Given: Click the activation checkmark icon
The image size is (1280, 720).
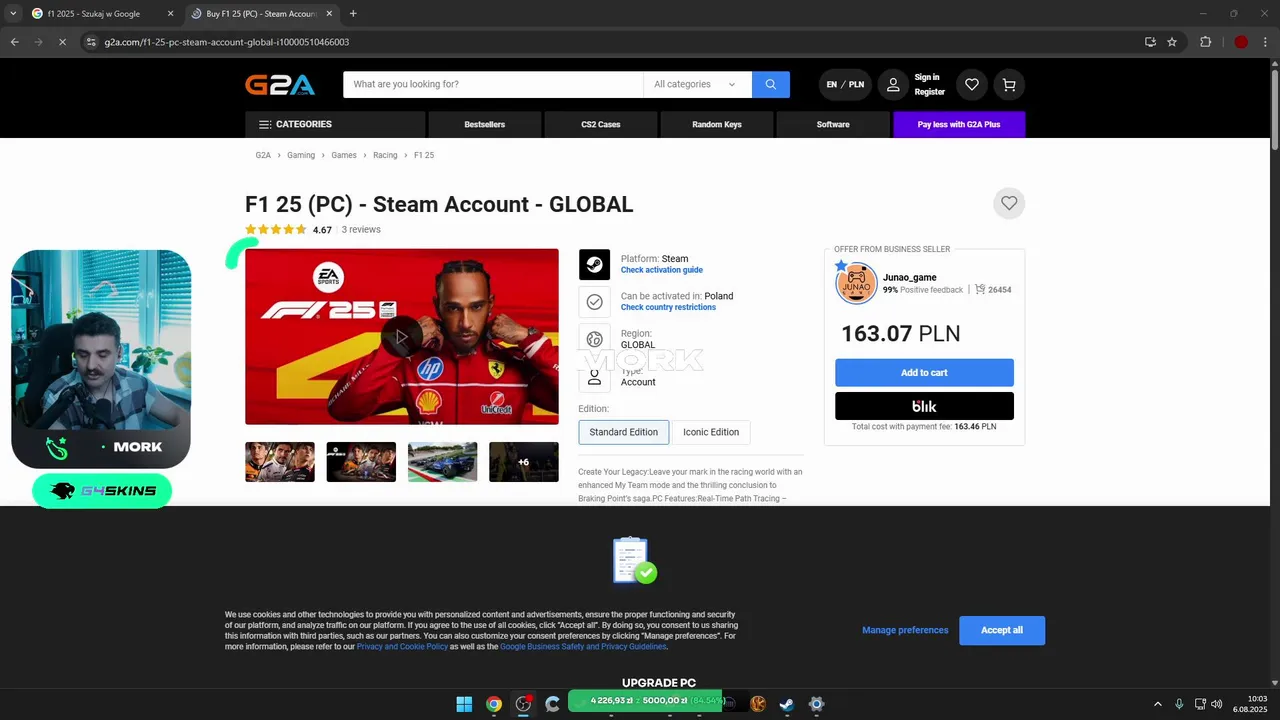Looking at the screenshot, I should click(x=594, y=301).
